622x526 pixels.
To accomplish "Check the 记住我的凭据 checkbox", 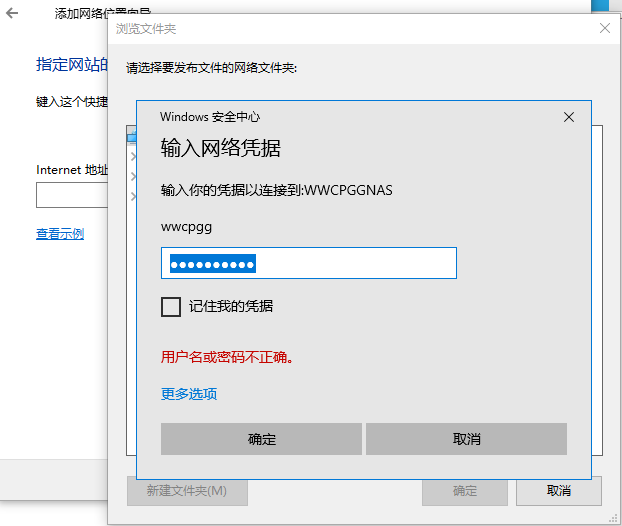I will pos(171,307).
